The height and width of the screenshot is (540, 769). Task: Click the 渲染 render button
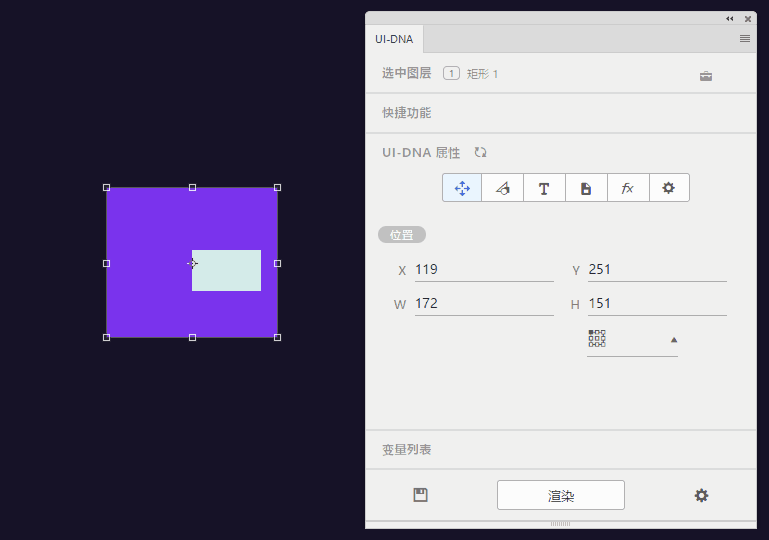tap(561, 495)
